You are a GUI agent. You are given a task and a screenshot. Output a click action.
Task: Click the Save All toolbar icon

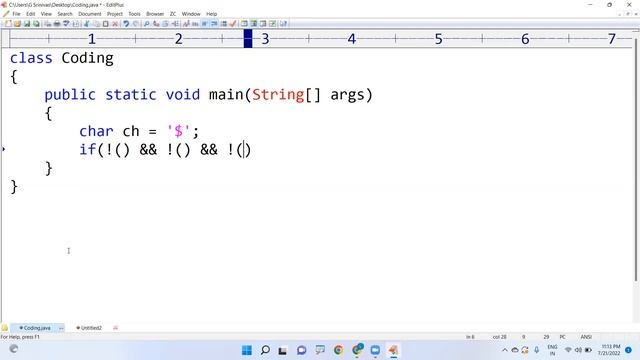36,24
